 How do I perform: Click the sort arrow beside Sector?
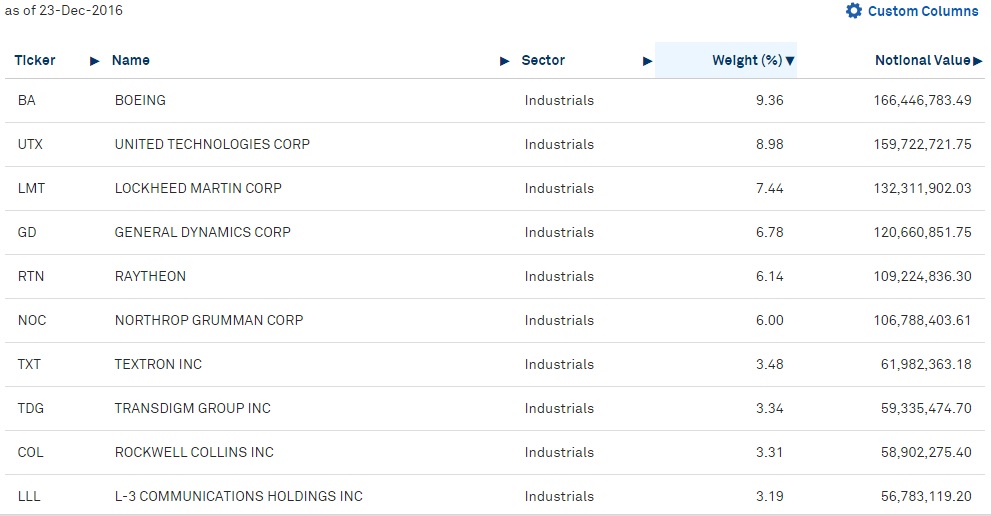[x=647, y=61]
